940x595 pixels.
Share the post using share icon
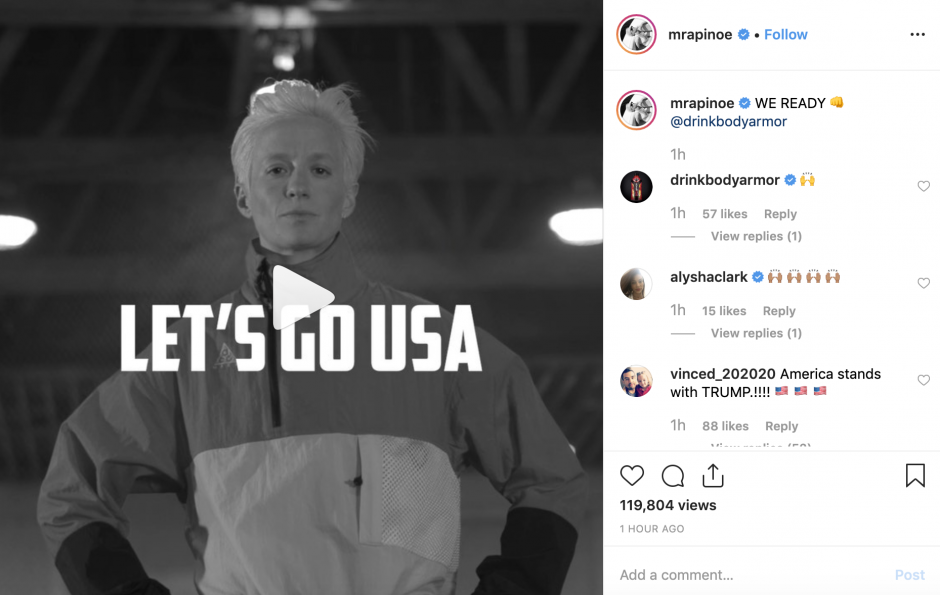(x=713, y=475)
